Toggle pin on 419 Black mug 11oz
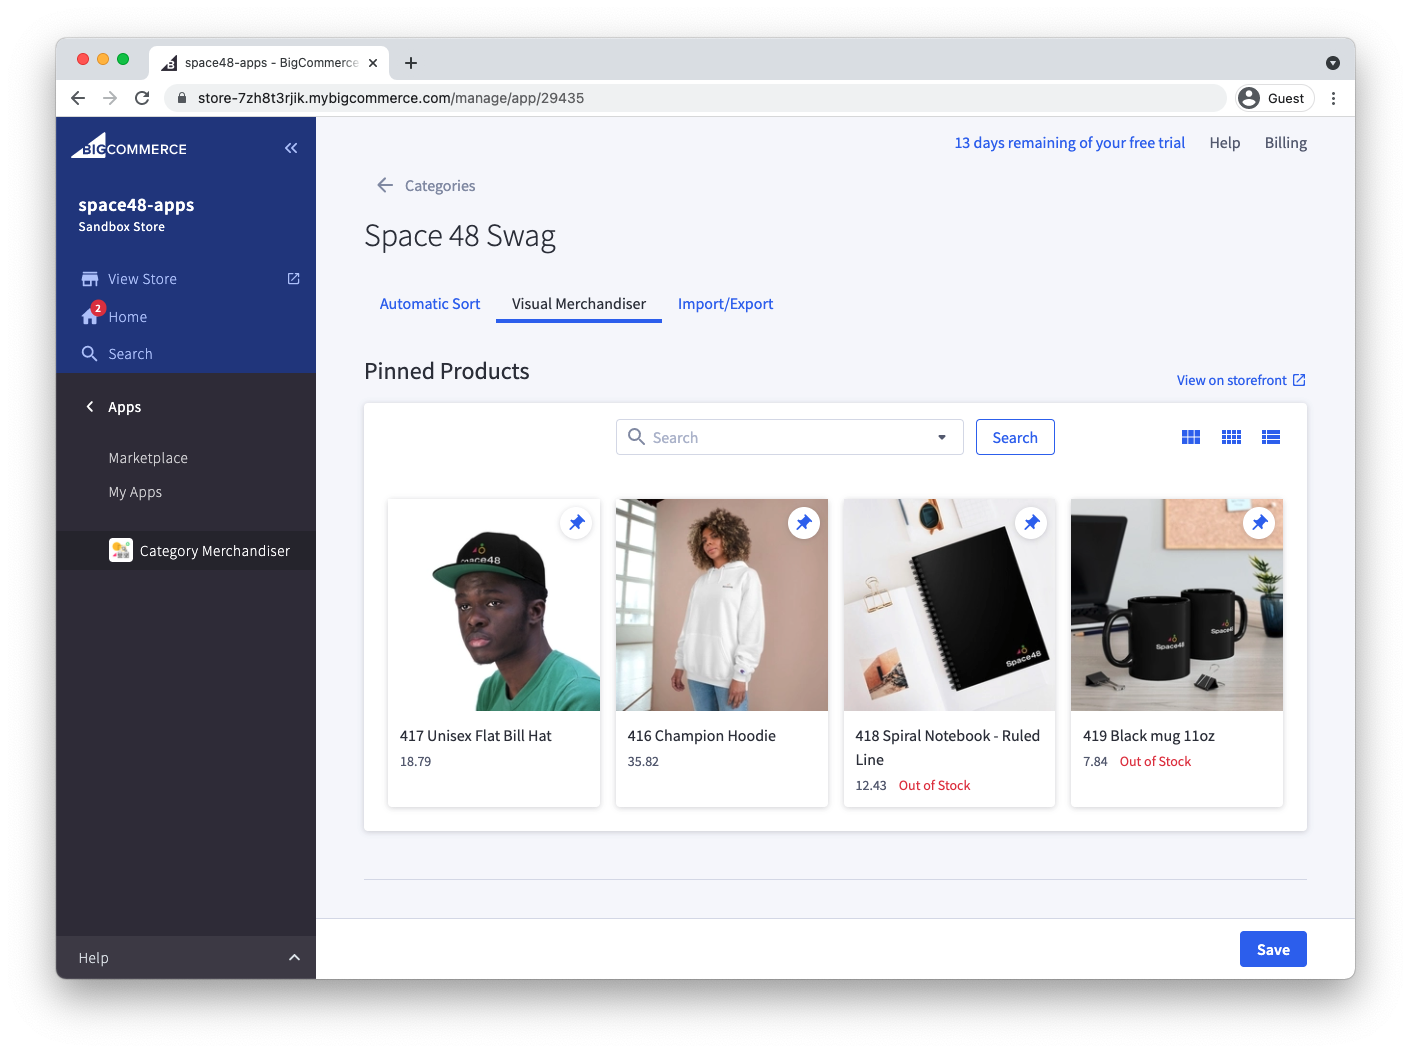 pos(1259,523)
